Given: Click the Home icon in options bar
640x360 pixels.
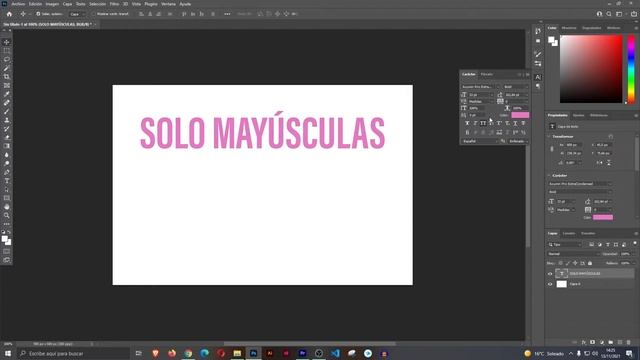Looking at the screenshot, I should tap(9, 14).
